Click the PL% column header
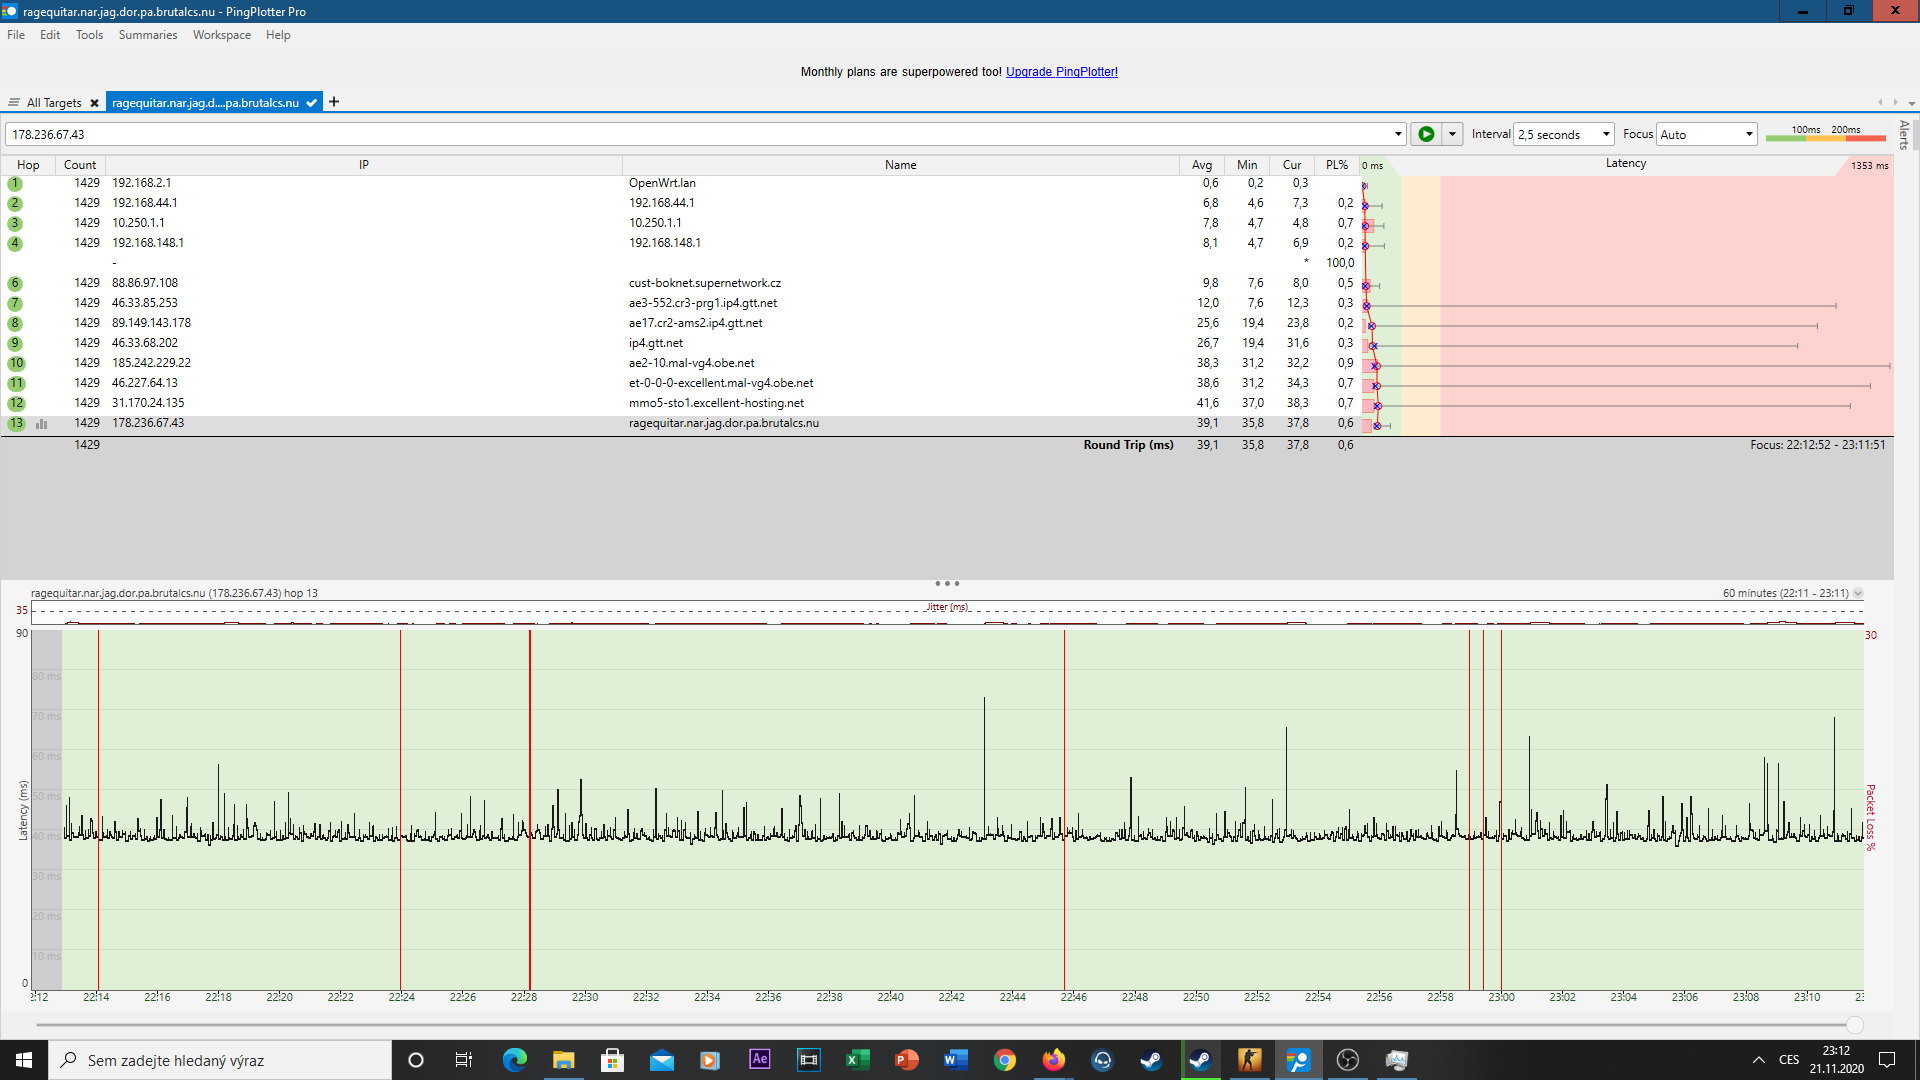Image resolution: width=1920 pixels, height=1080 pixels. click(x=1336, y=165)
